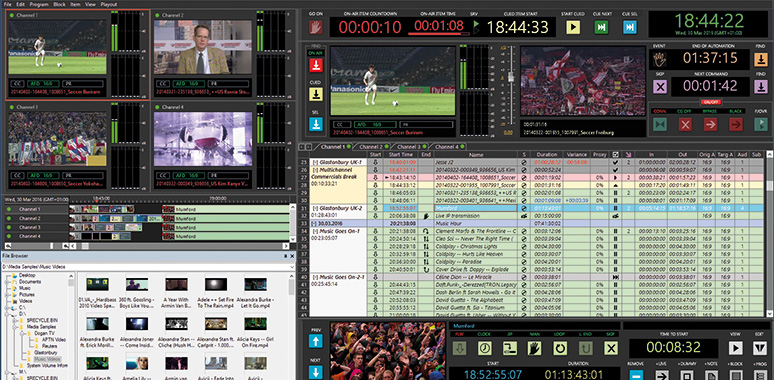Collapse the Music Goes On-1 block
The width and height of the screenshot is (774, 380).
[315, 231]
